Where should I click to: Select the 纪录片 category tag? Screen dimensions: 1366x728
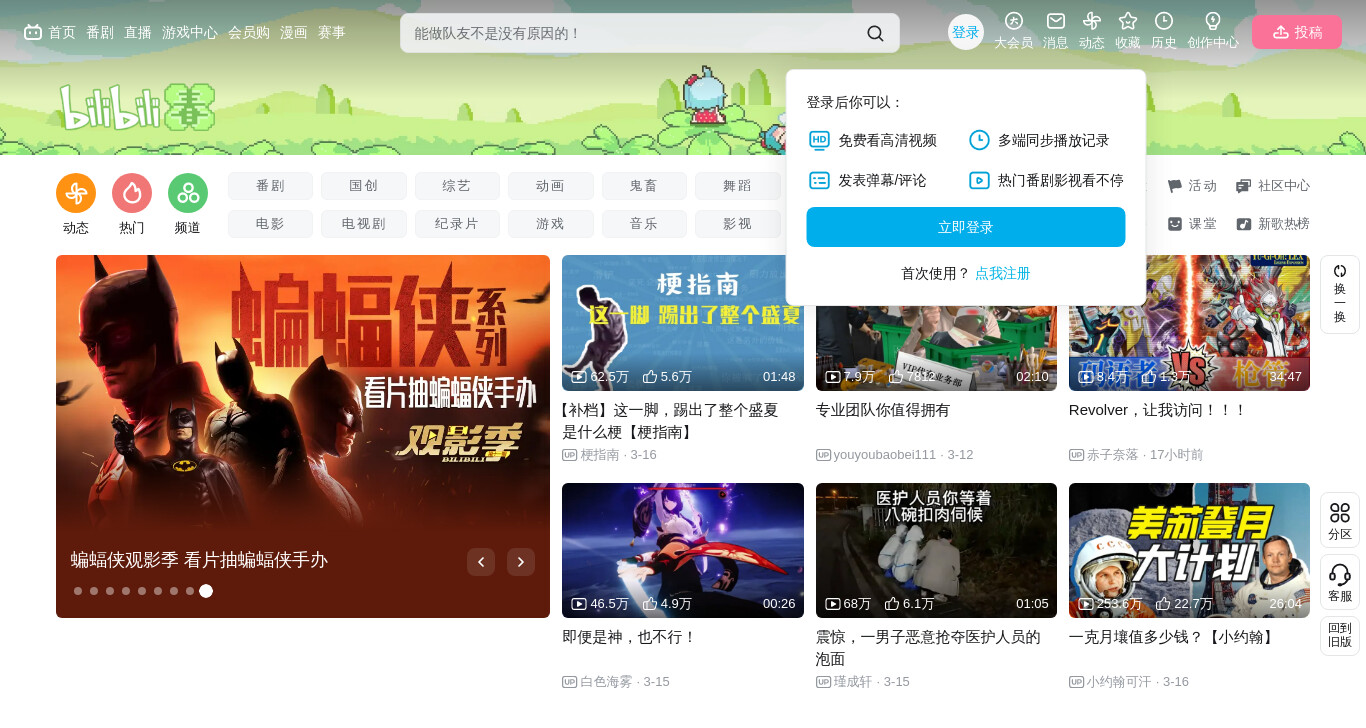pos(457,224)
